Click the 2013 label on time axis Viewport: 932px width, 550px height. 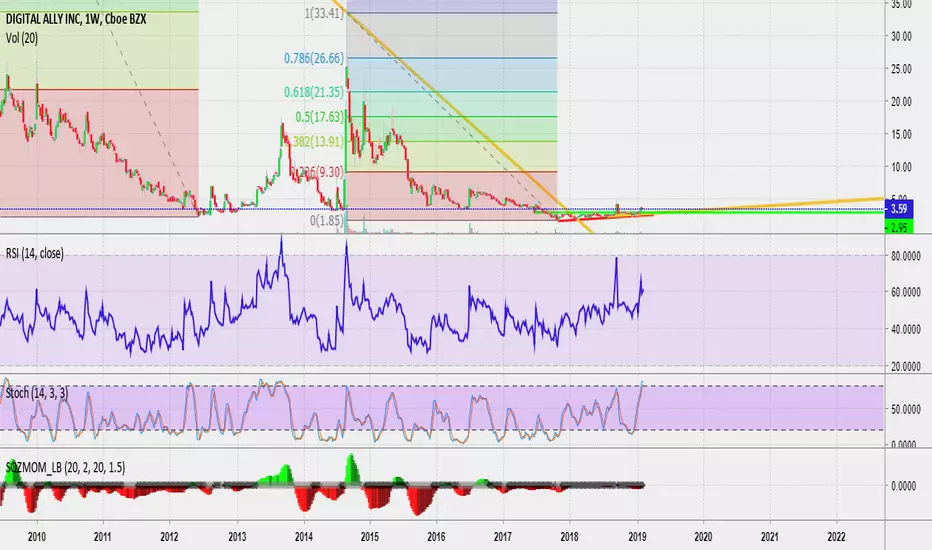(x=237, y=536)
